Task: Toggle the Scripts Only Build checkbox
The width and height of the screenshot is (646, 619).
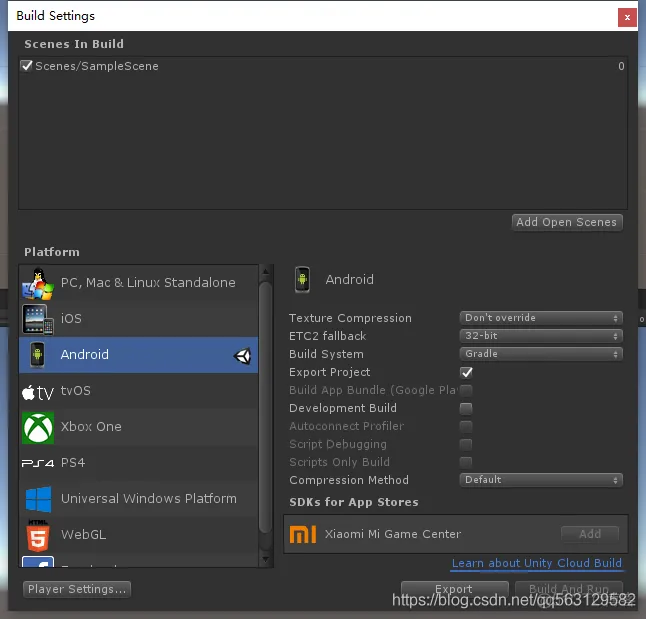Action: tap(466, 462)
